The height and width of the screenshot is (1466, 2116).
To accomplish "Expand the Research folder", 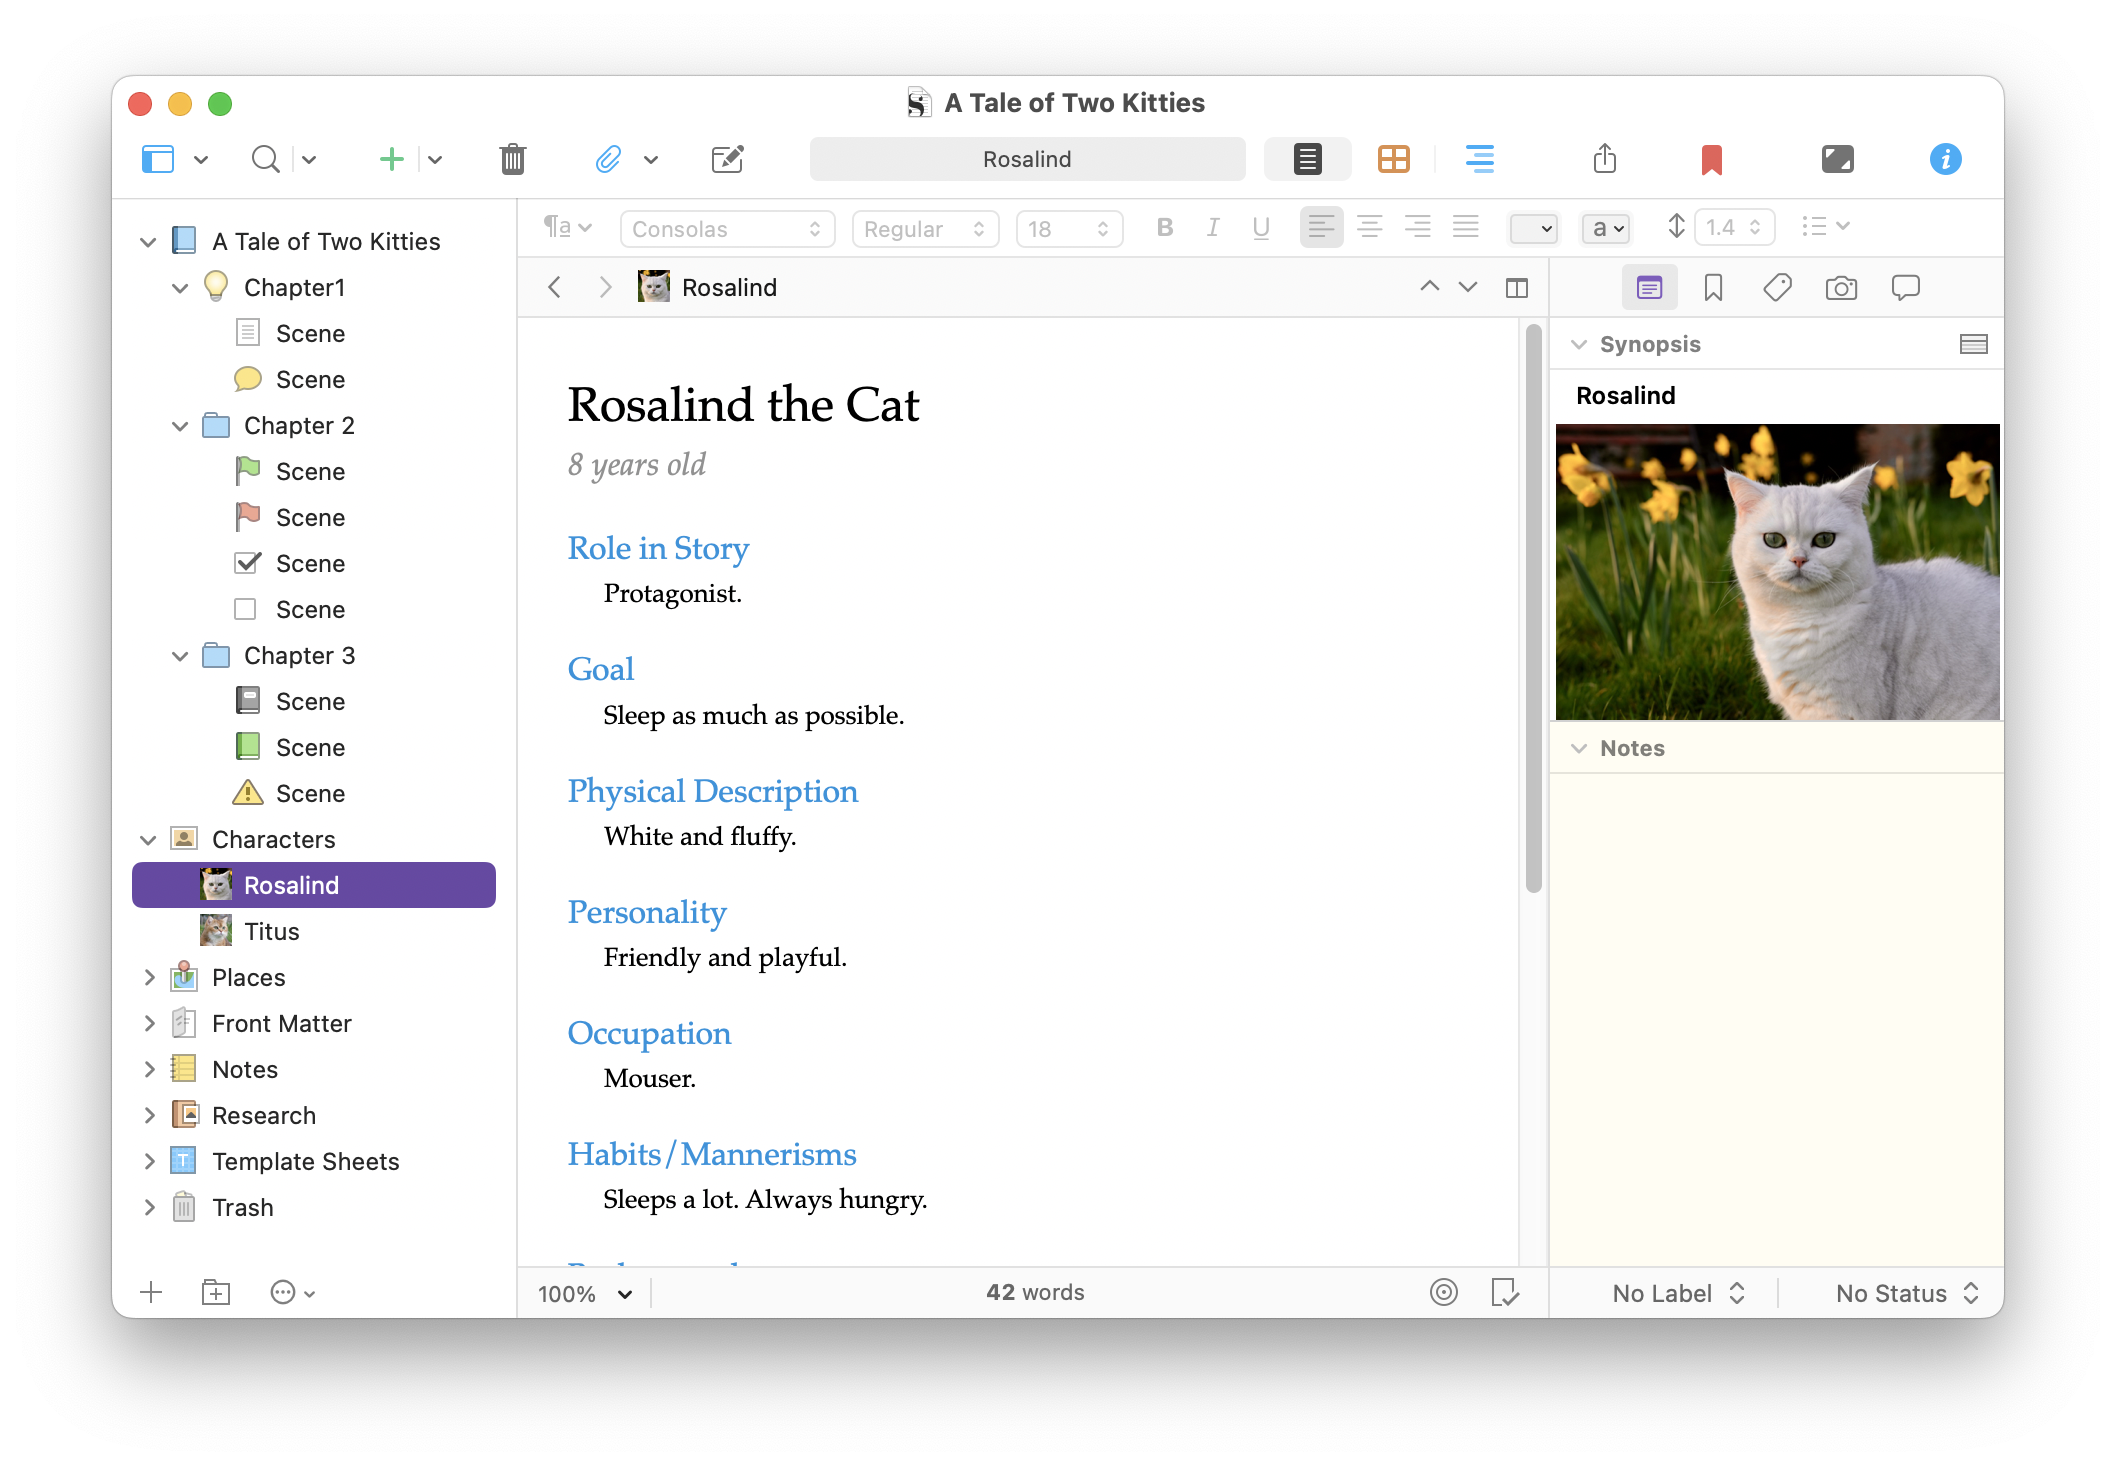I will (149, 1115).
